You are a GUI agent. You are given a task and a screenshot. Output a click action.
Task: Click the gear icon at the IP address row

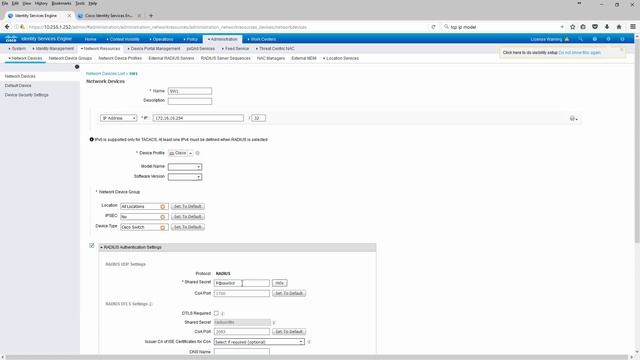(573, 118)
